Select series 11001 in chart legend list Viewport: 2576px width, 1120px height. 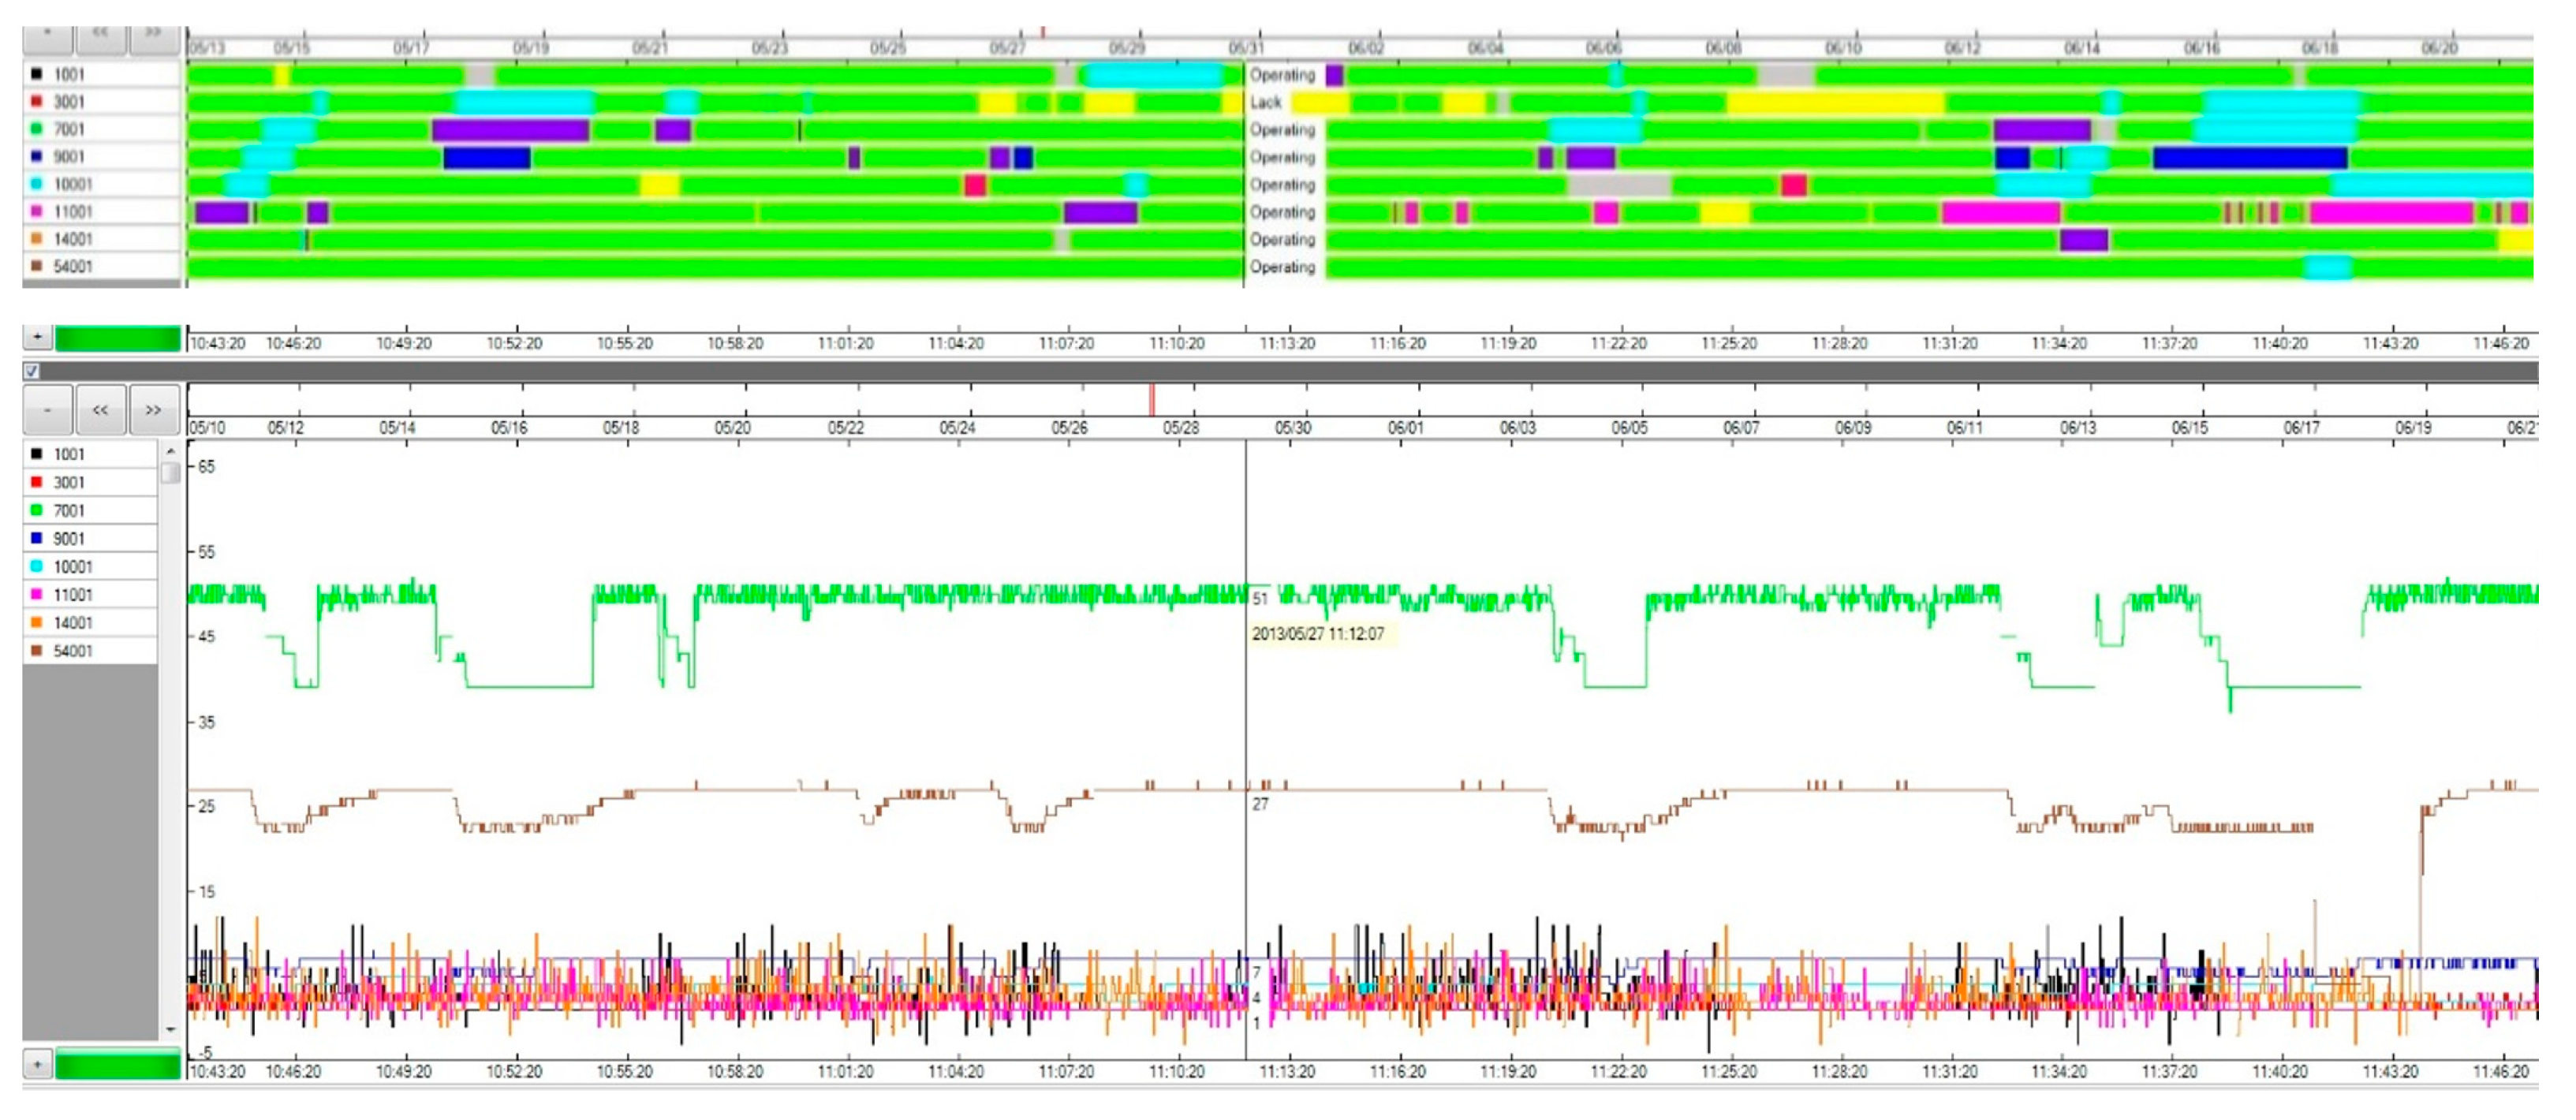point(72,595)
